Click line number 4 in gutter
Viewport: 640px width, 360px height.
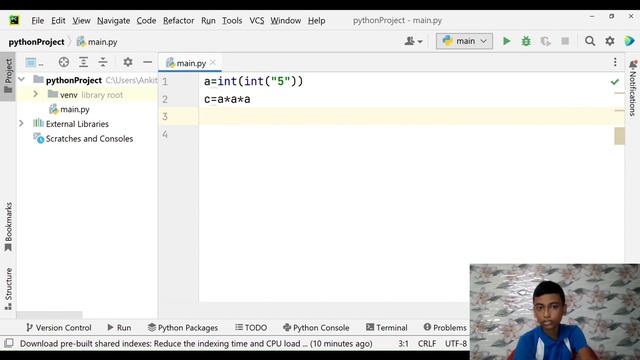pyautogui.click(x=165, y=134)
